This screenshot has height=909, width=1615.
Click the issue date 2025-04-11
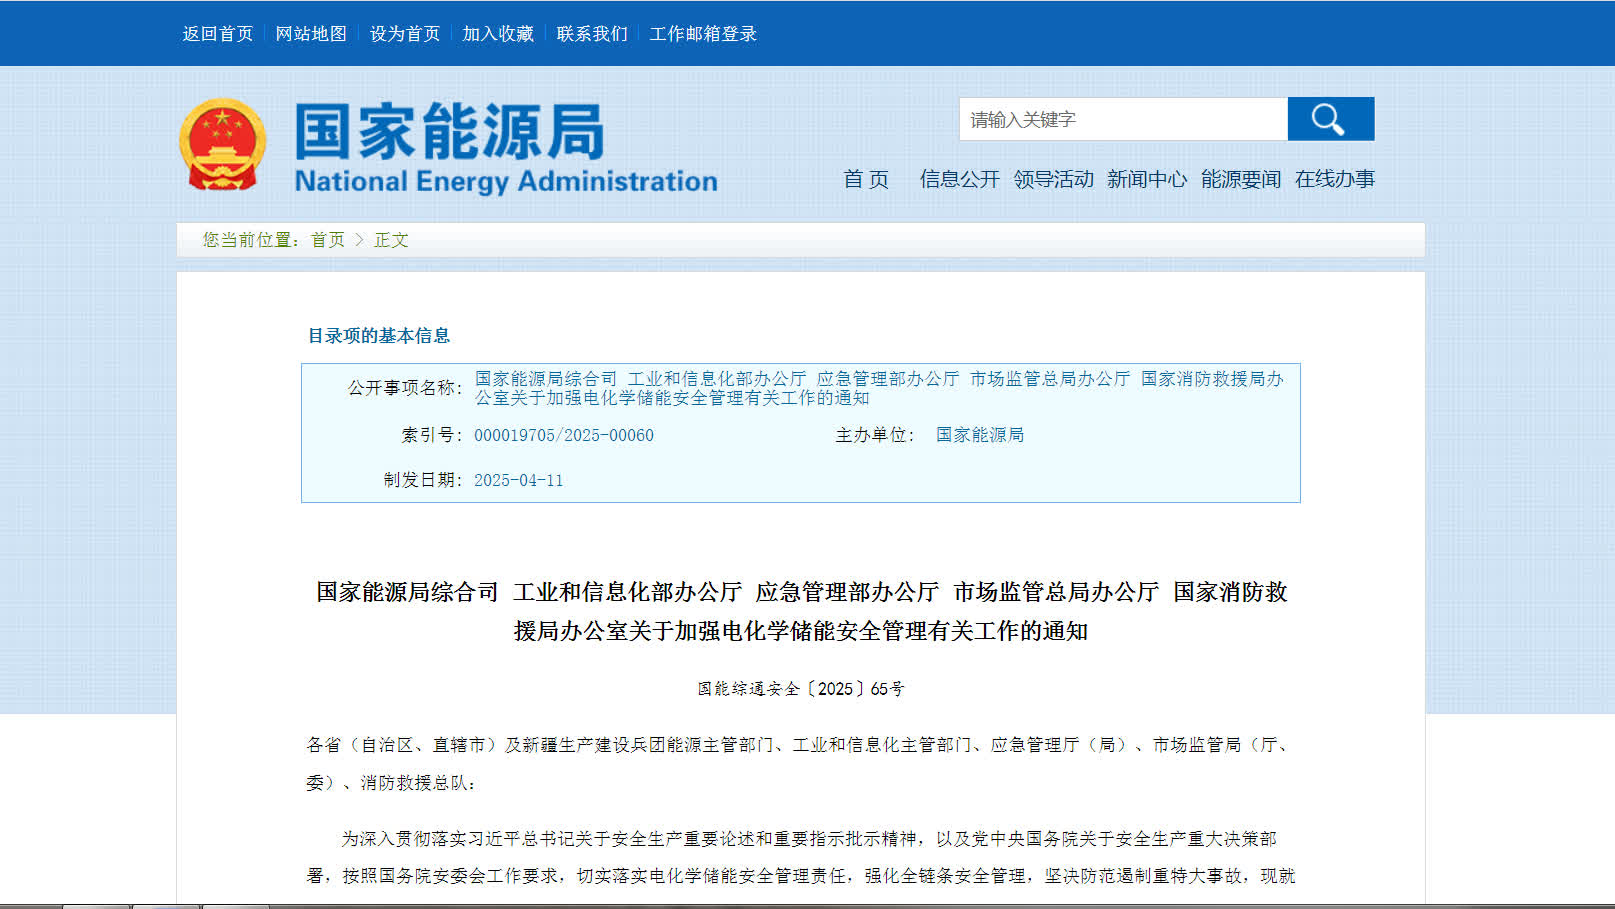coord(519,480)
